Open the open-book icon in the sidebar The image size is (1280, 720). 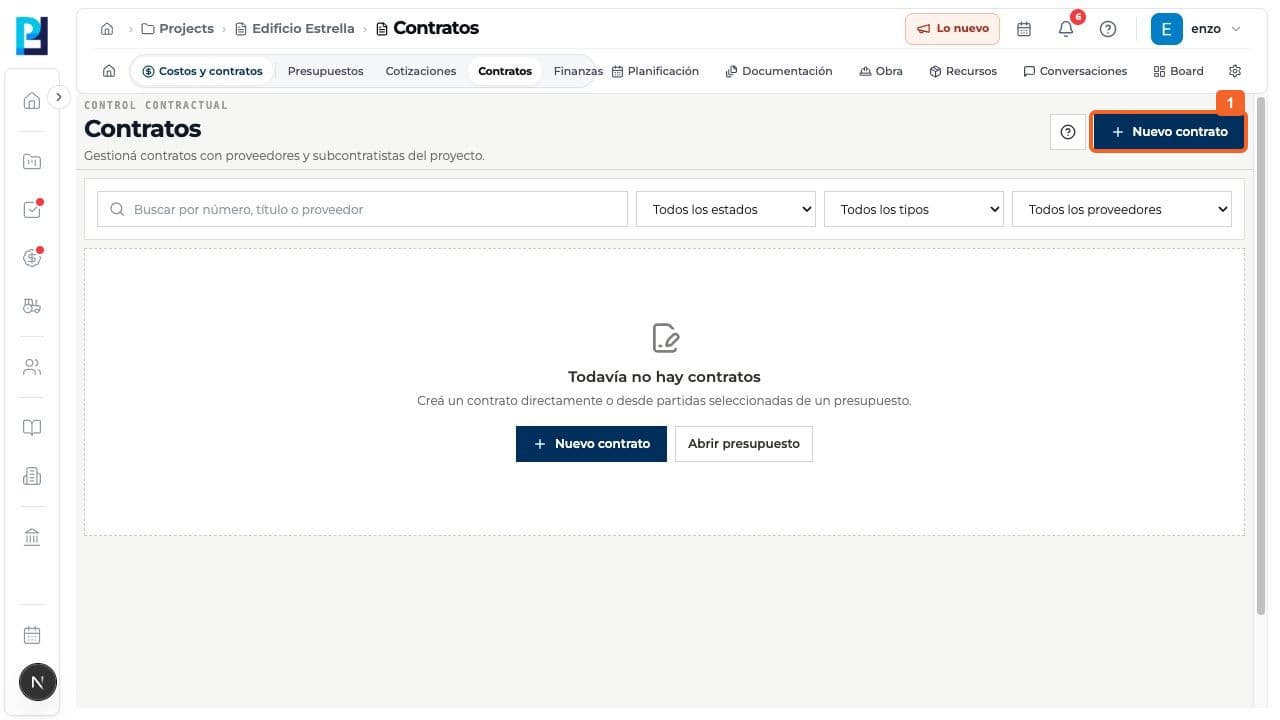[32, 428]
